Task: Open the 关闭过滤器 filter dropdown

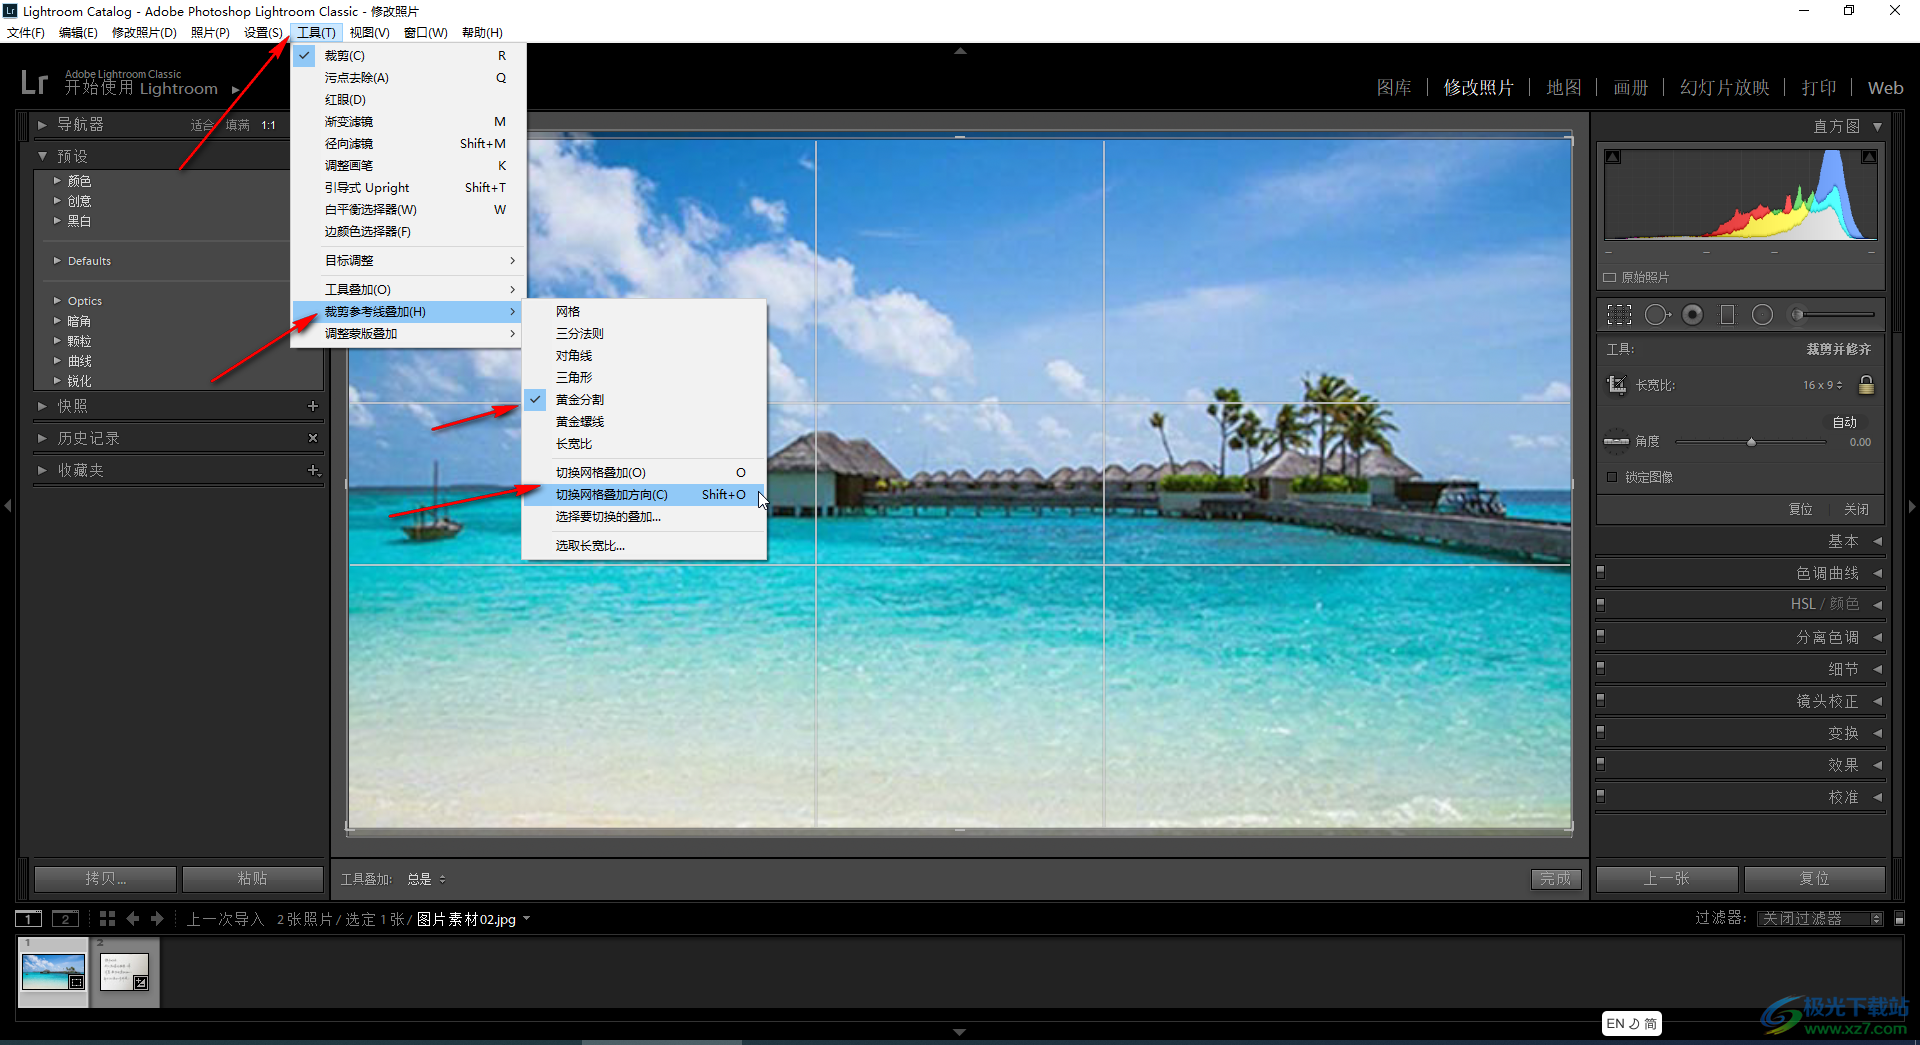Action: coord(1820,918)
